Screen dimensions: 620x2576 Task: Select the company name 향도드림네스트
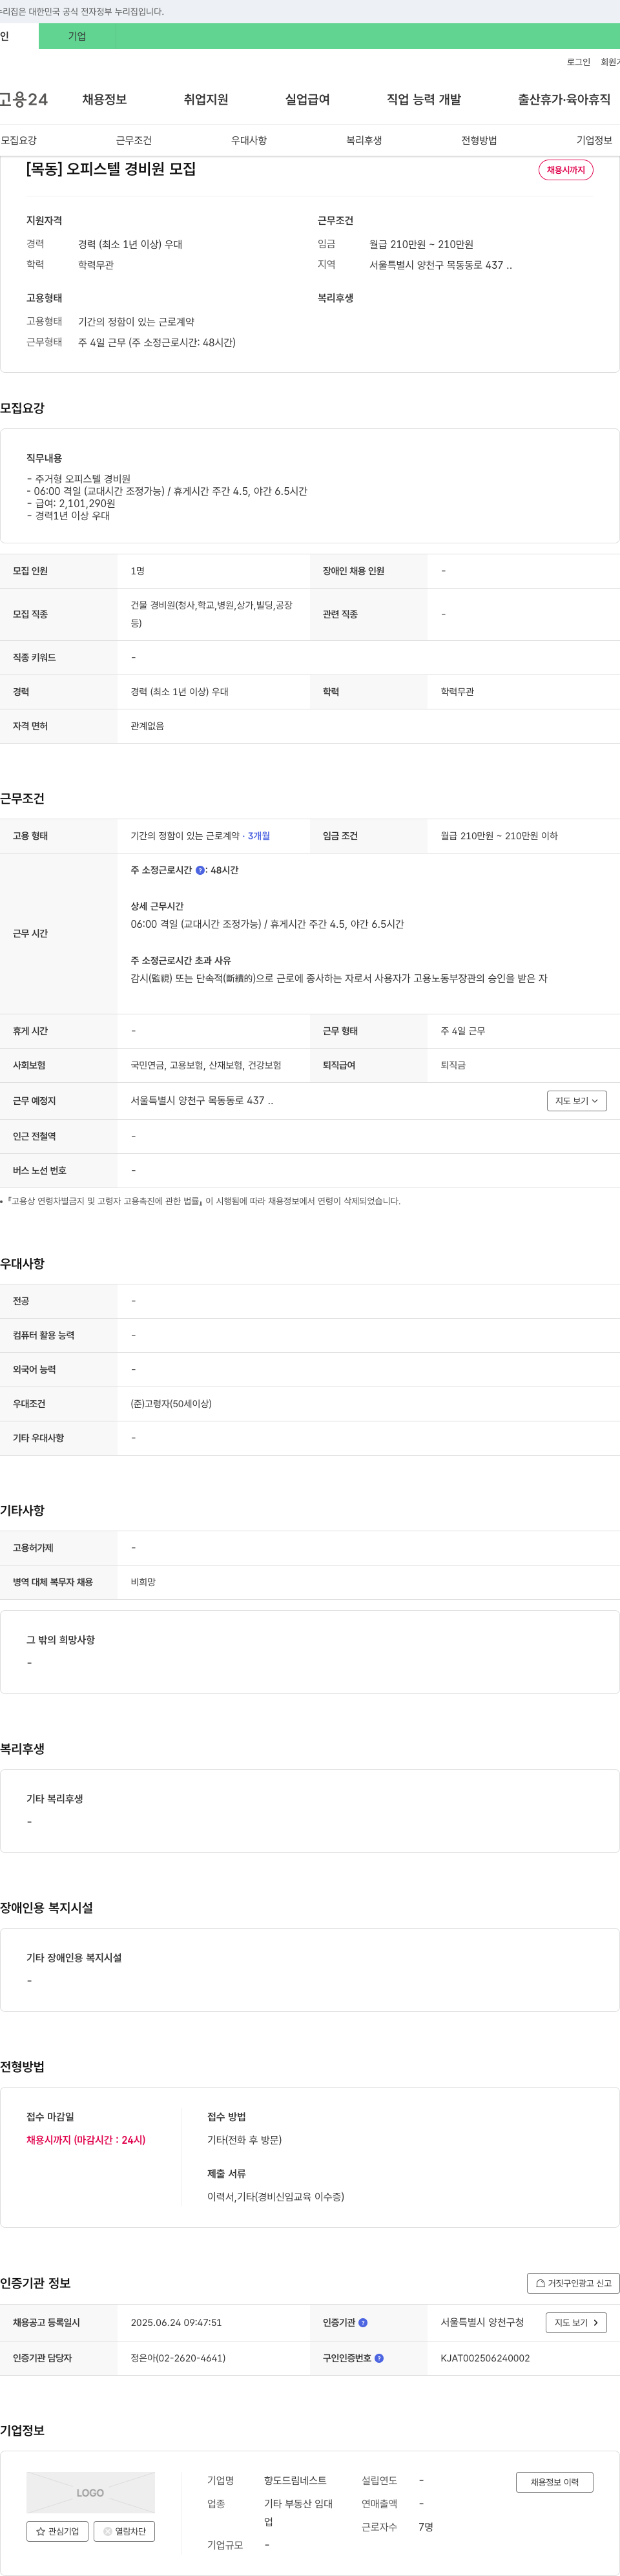click(295, 2480)
